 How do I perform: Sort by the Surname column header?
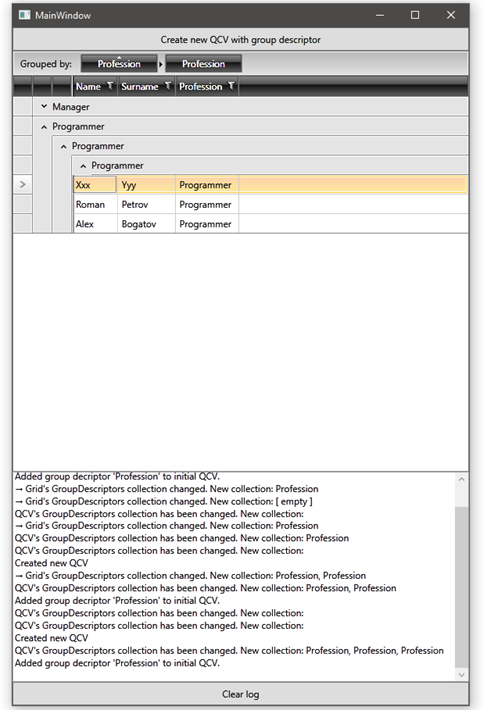click(x=139, y=86)
